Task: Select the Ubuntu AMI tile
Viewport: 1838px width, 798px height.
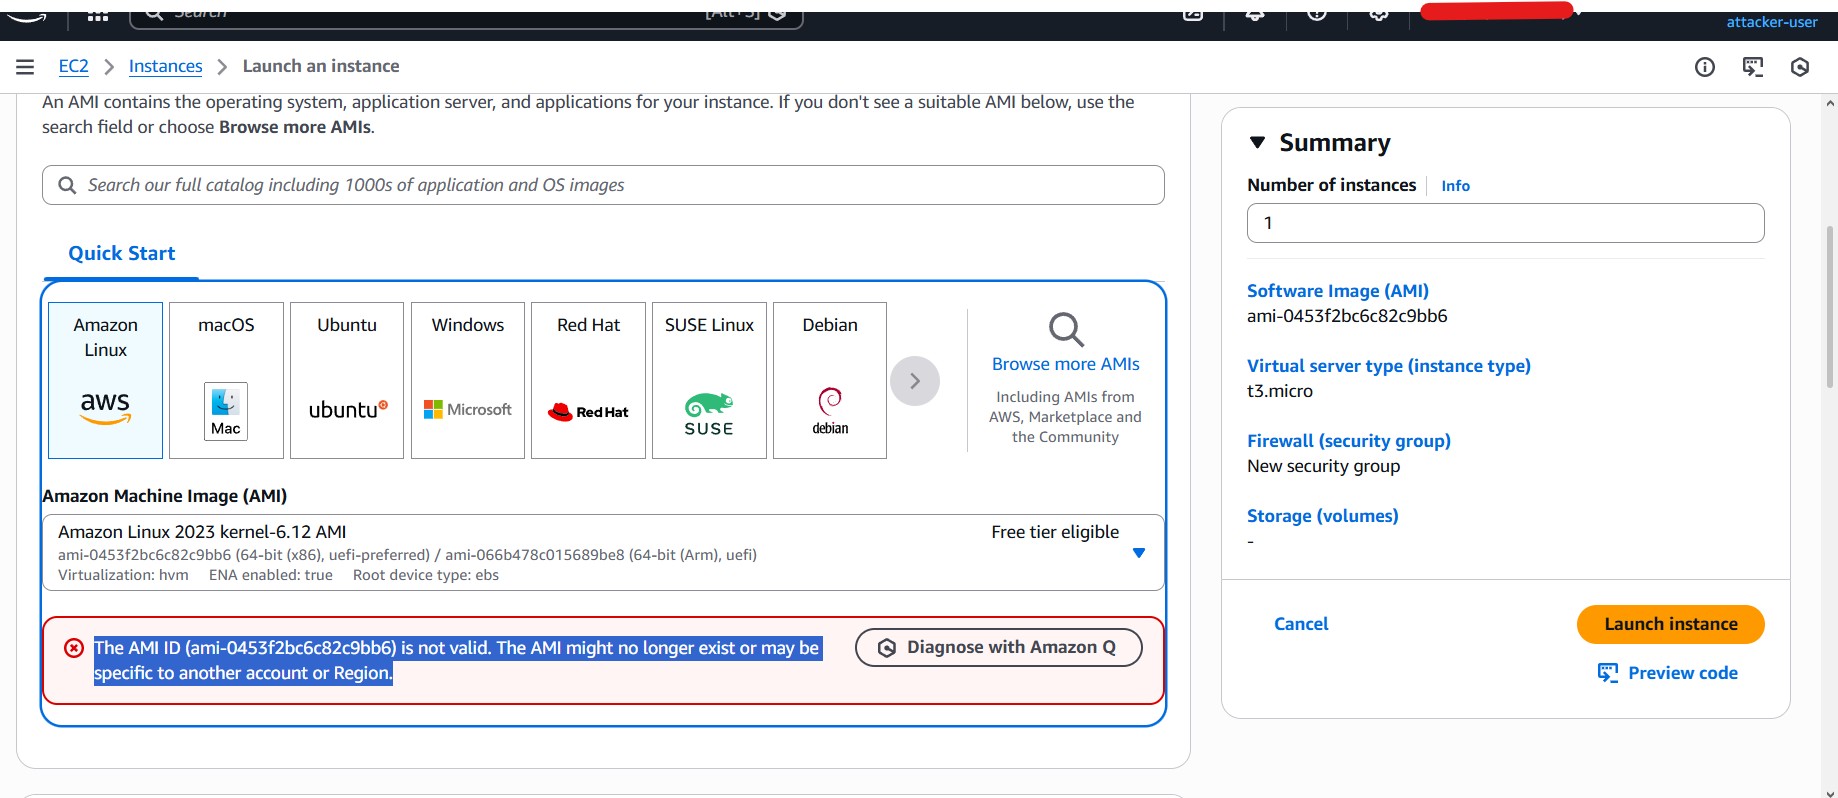Action: pyautogui.click(x=347, y=380)
